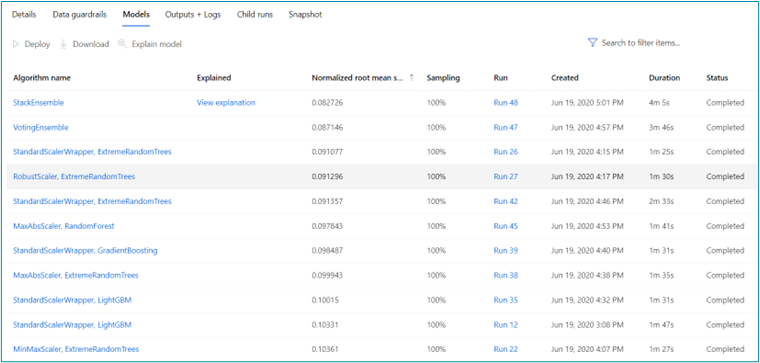Click the filter funnel icon

tap(592, 43)
